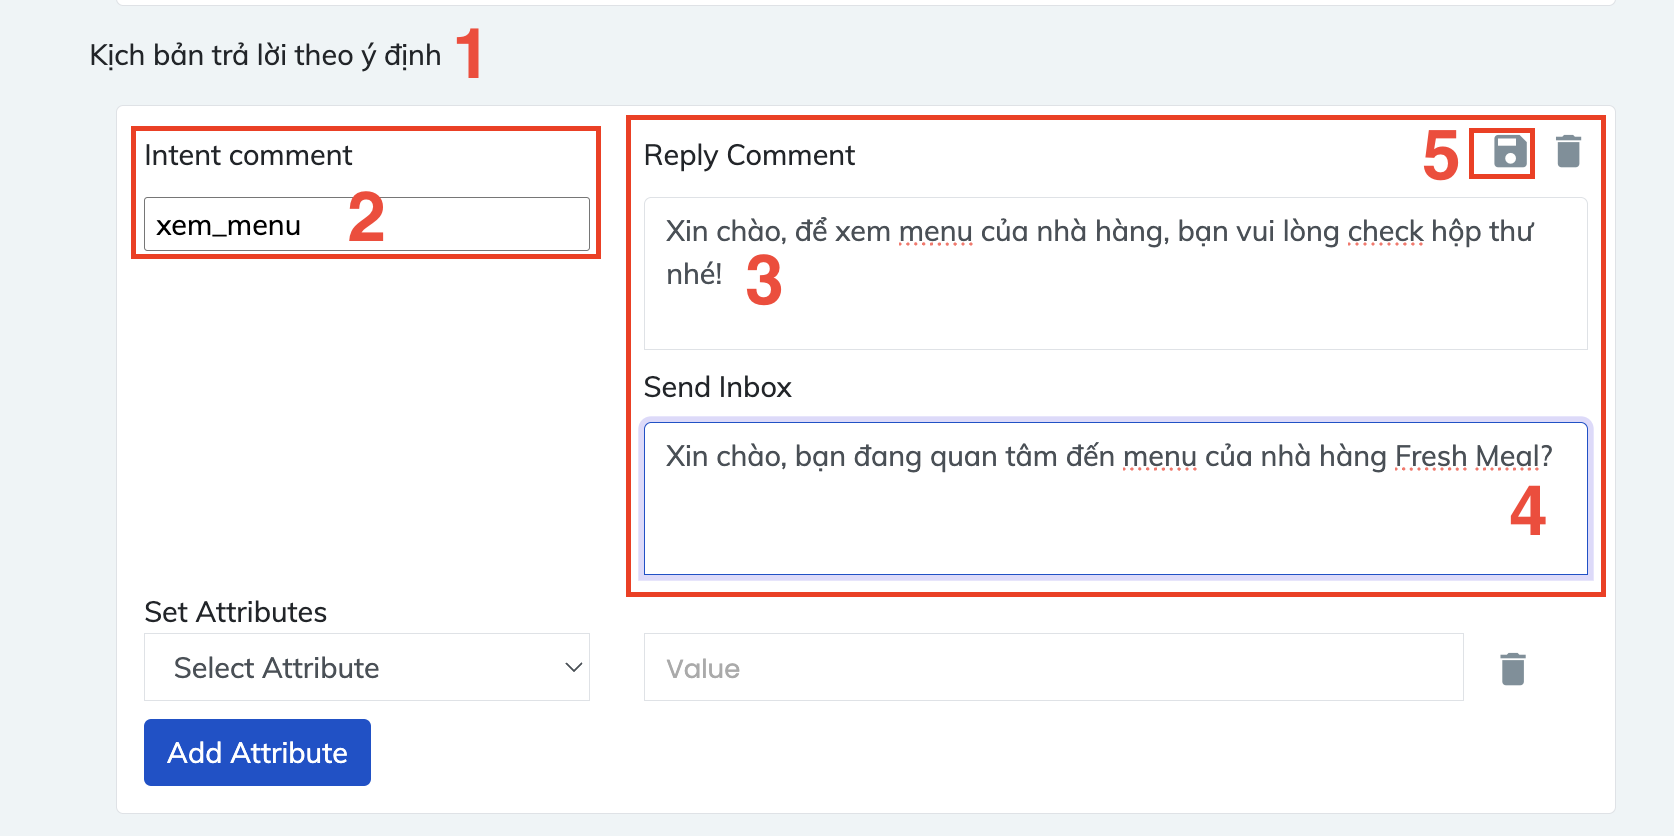Click the "Reply Comment" label

[x=749, y=156]
